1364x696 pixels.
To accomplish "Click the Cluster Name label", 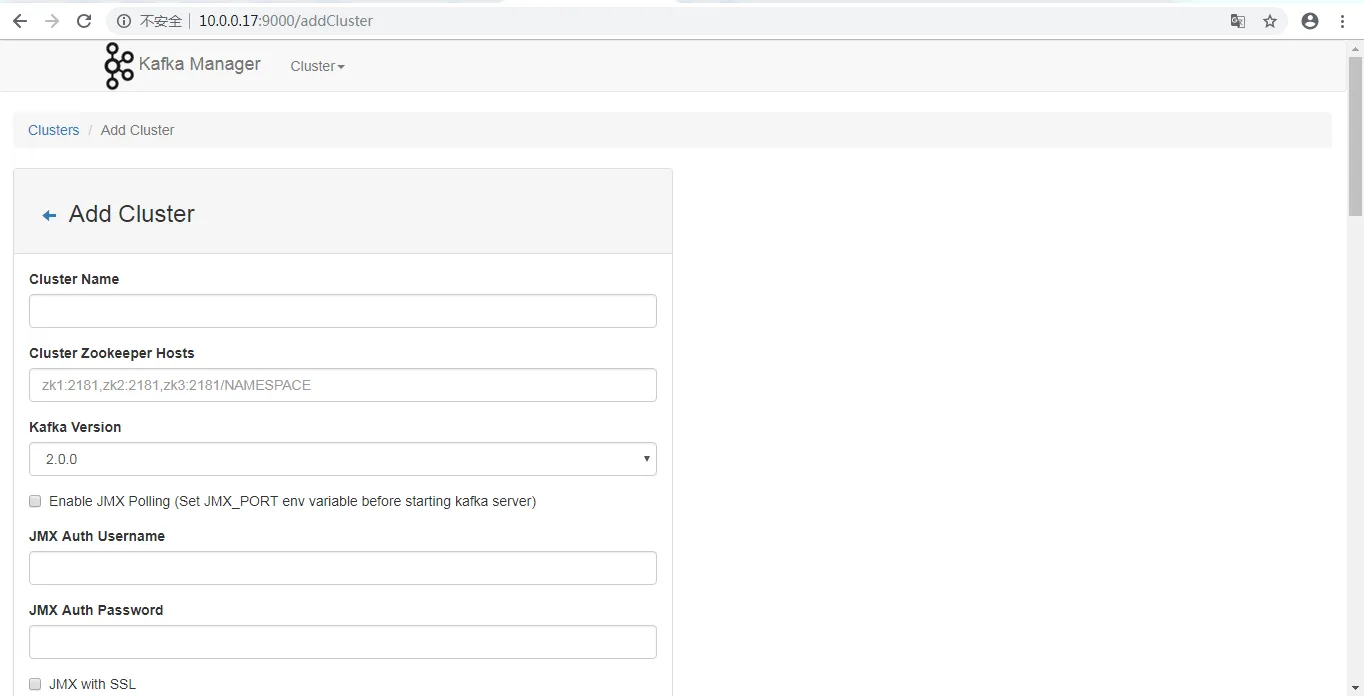I will click(x=74, y=279).
